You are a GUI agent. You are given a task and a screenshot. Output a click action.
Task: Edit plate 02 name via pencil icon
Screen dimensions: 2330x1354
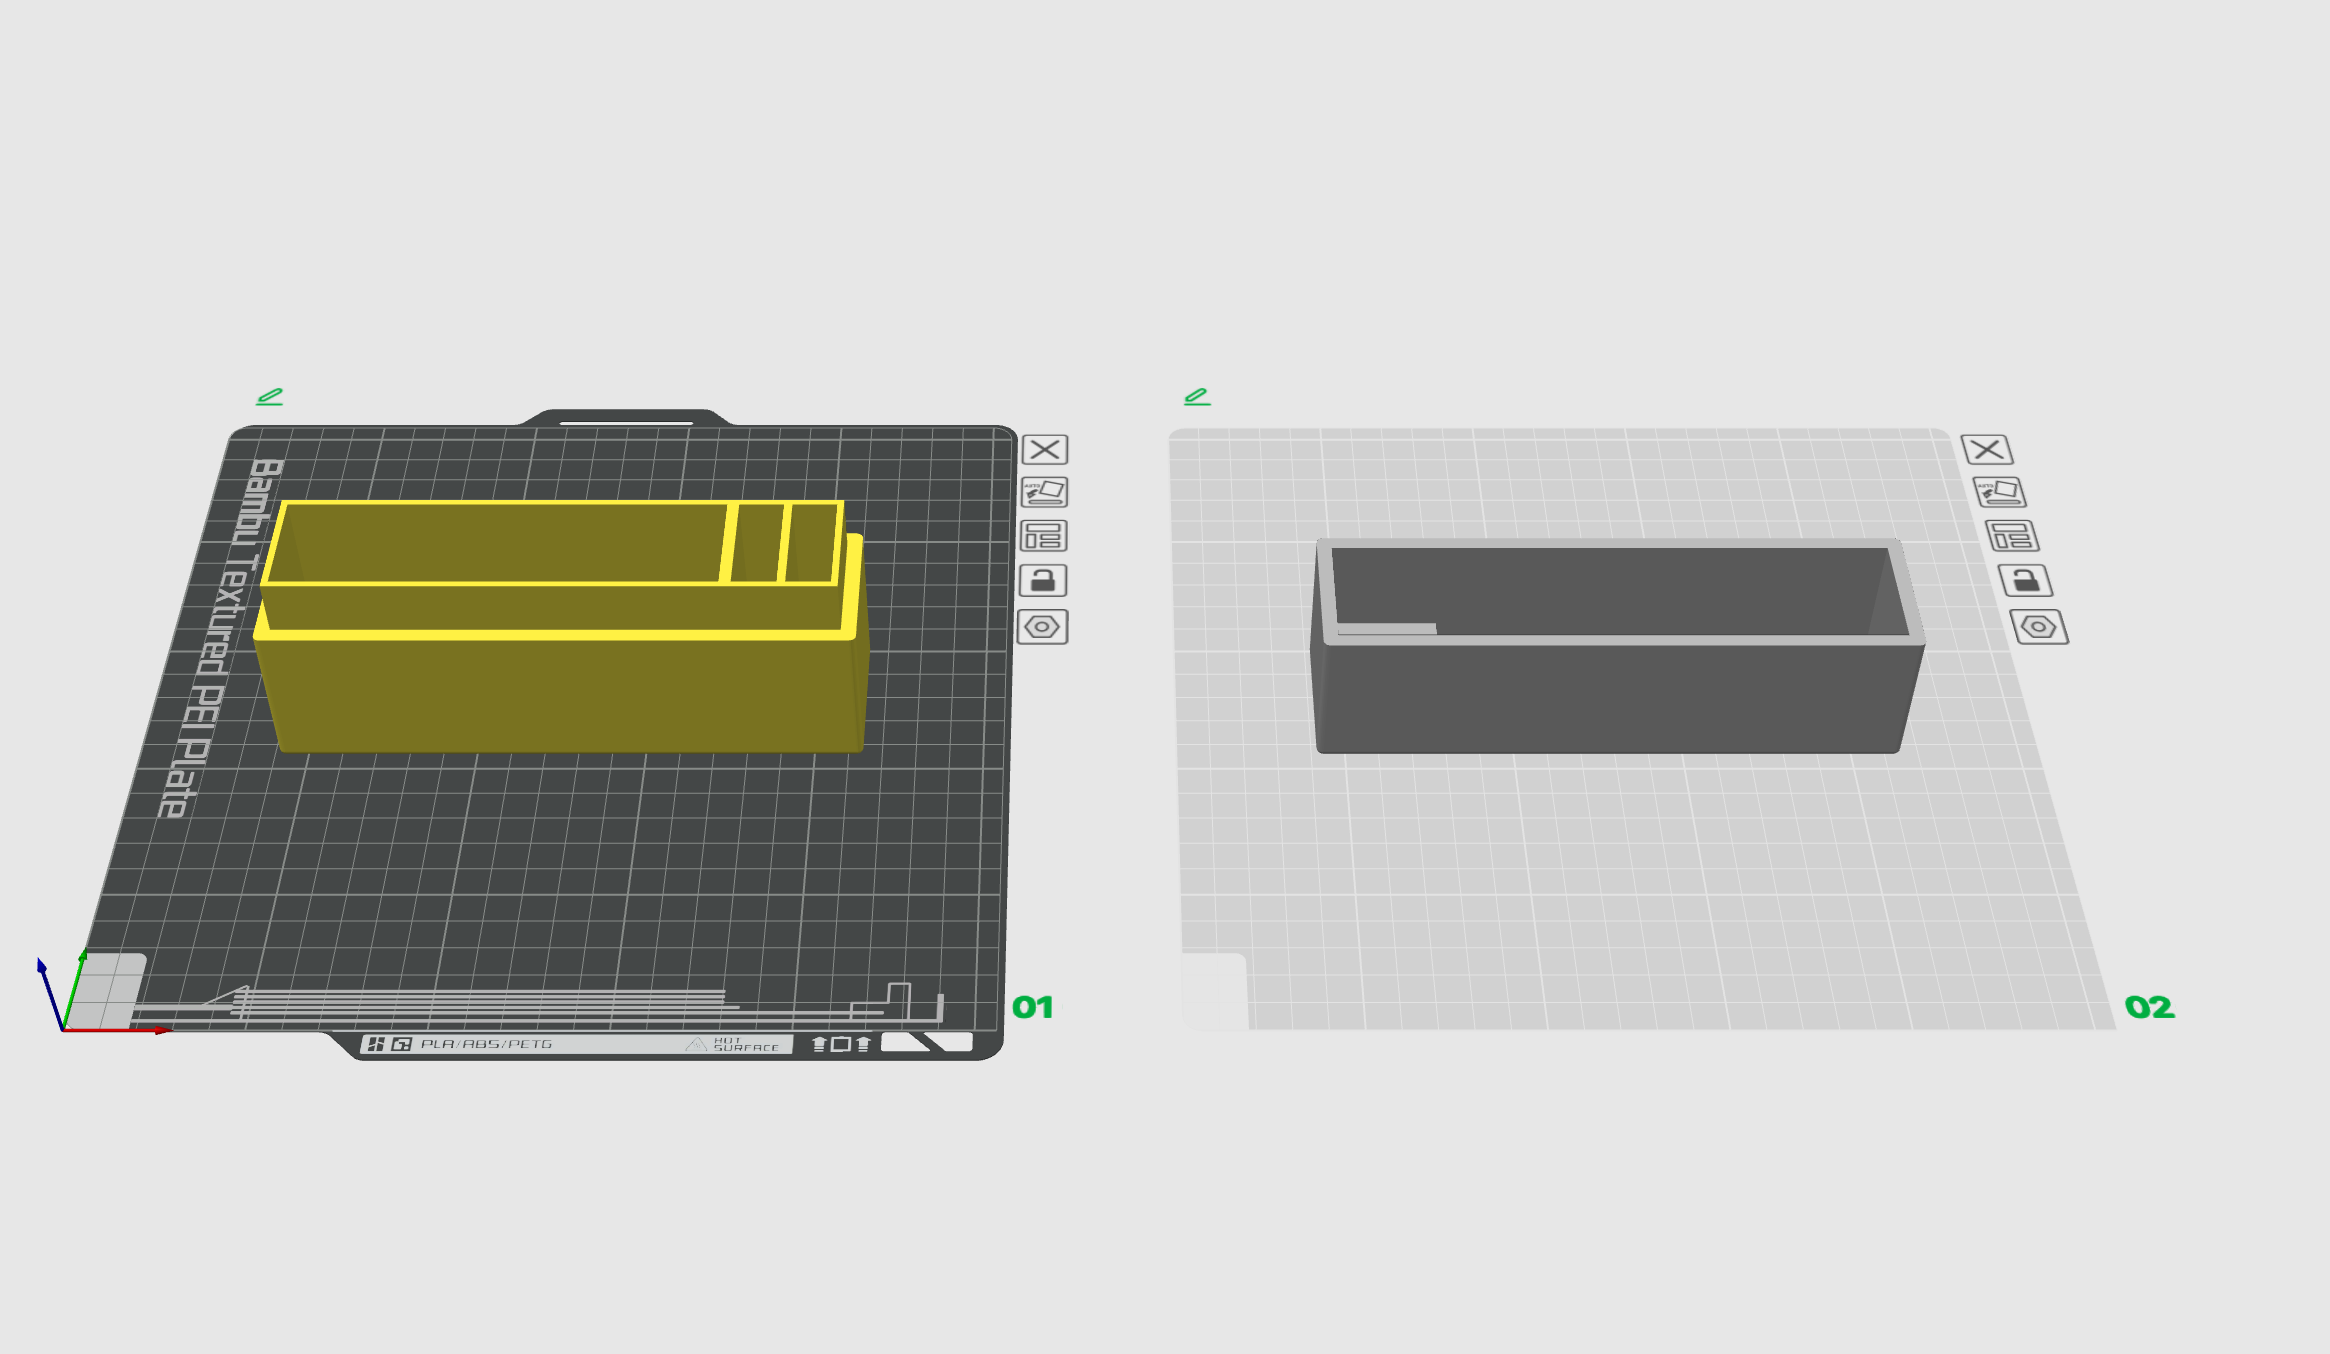pos(1197,397)
